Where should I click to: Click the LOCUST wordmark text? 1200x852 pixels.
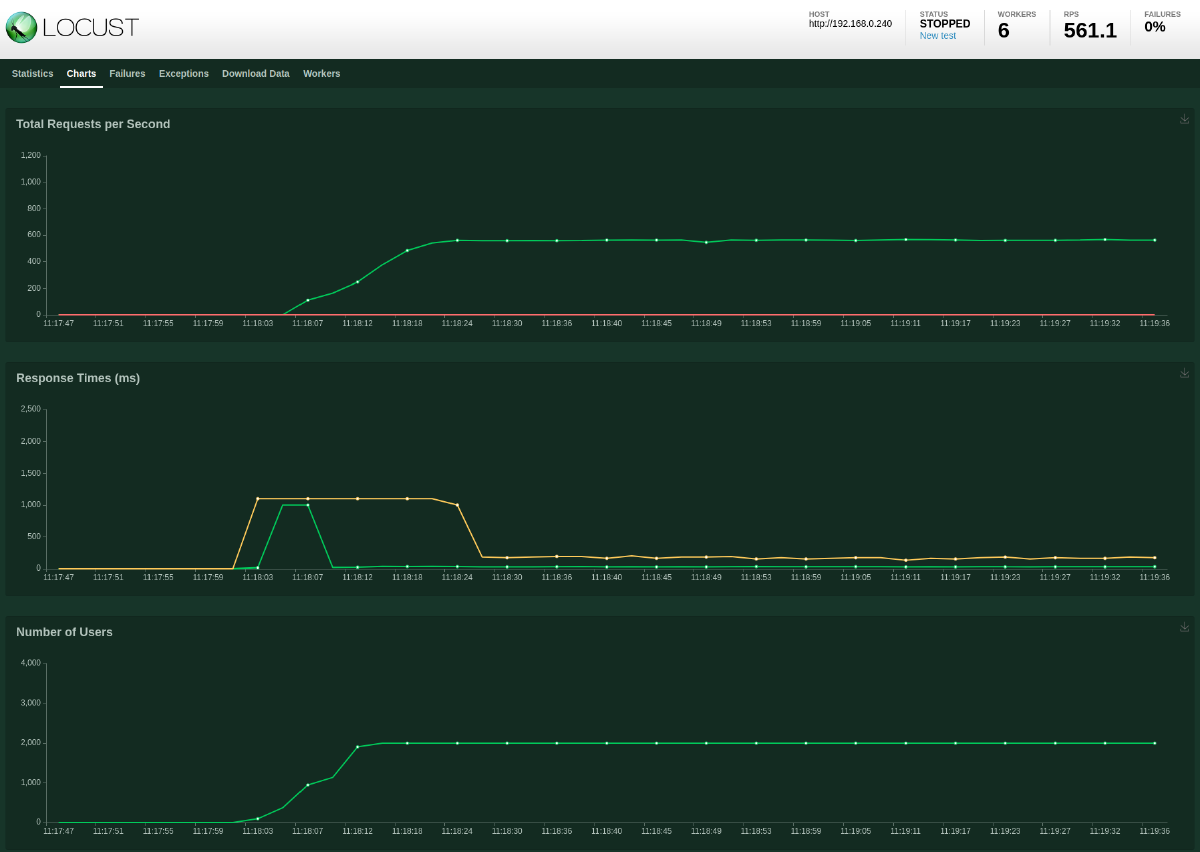(91, 28)
